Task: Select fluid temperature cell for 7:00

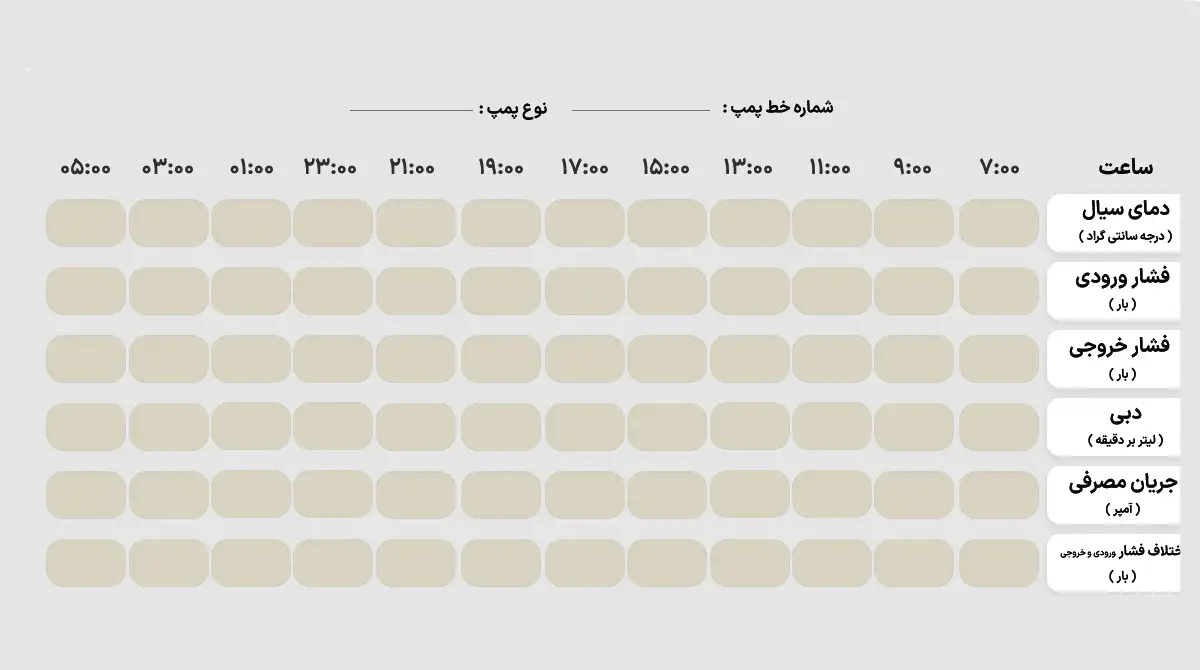Action: tap(999, 223)
